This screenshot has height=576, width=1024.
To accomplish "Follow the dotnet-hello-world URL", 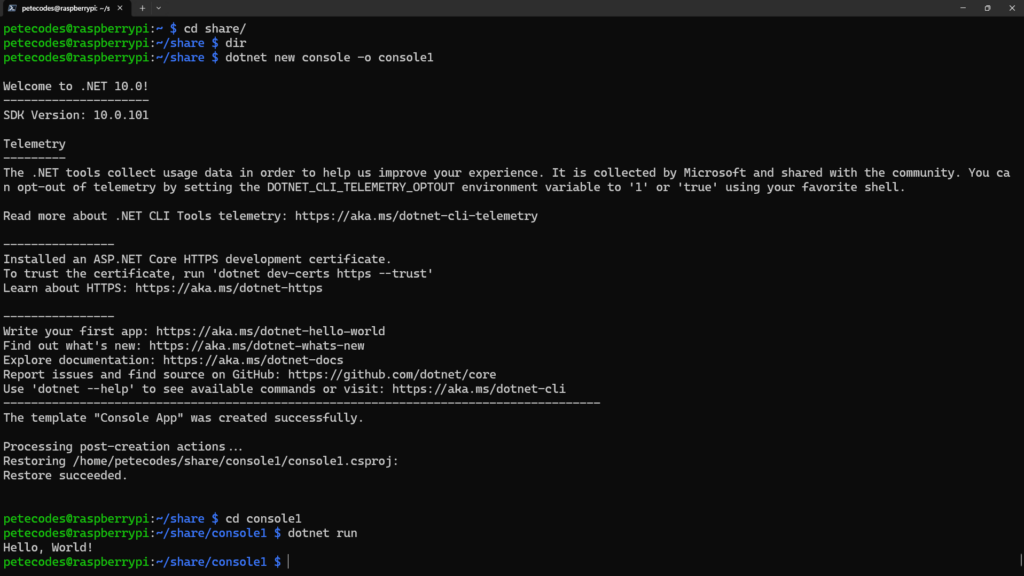I will click(x=270, y=331).
